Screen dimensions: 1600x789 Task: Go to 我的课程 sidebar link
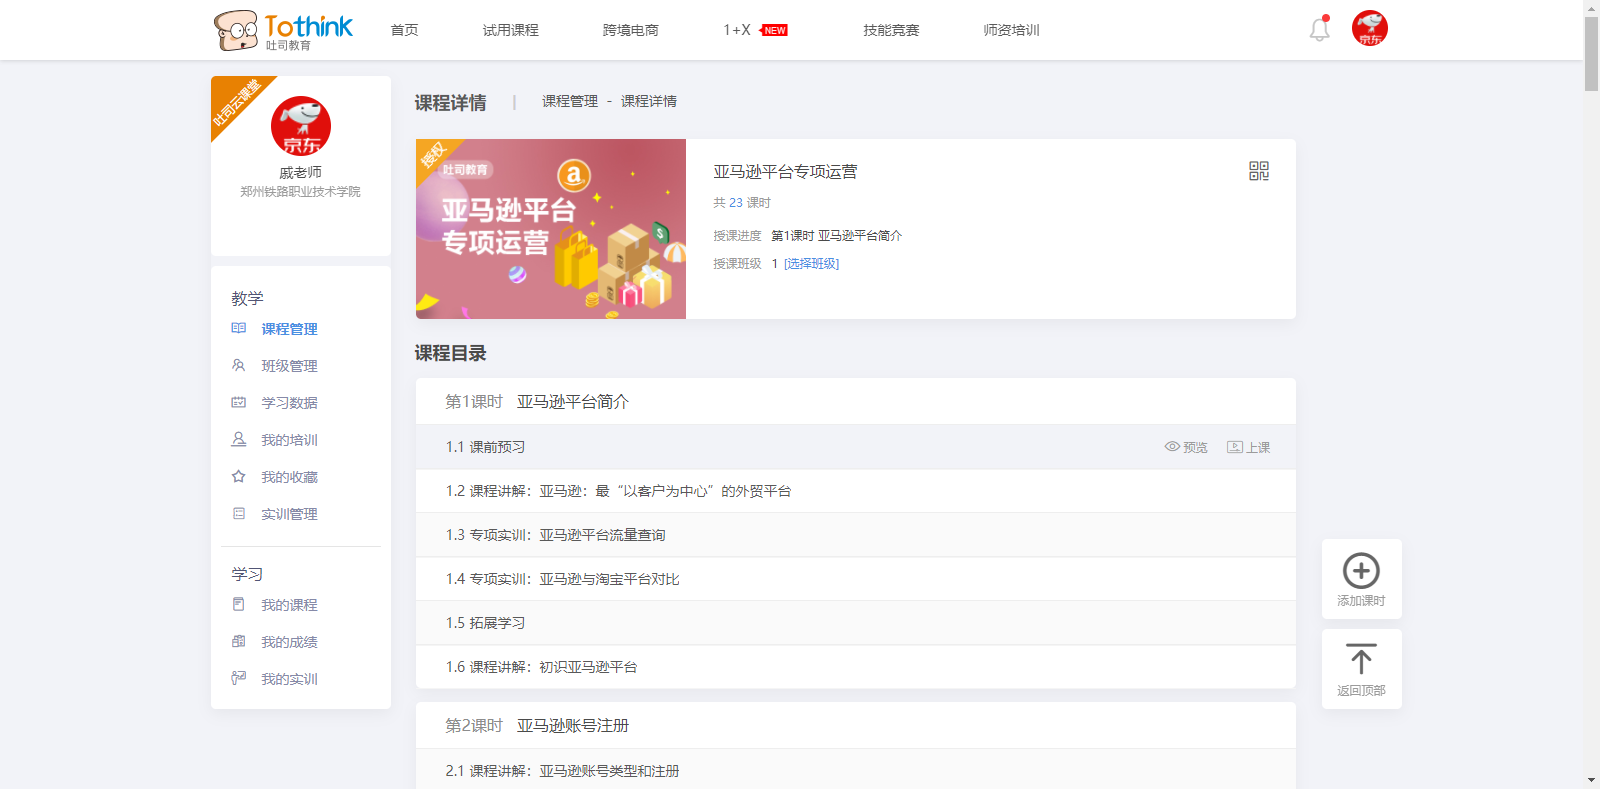click(x=290, y=605)
